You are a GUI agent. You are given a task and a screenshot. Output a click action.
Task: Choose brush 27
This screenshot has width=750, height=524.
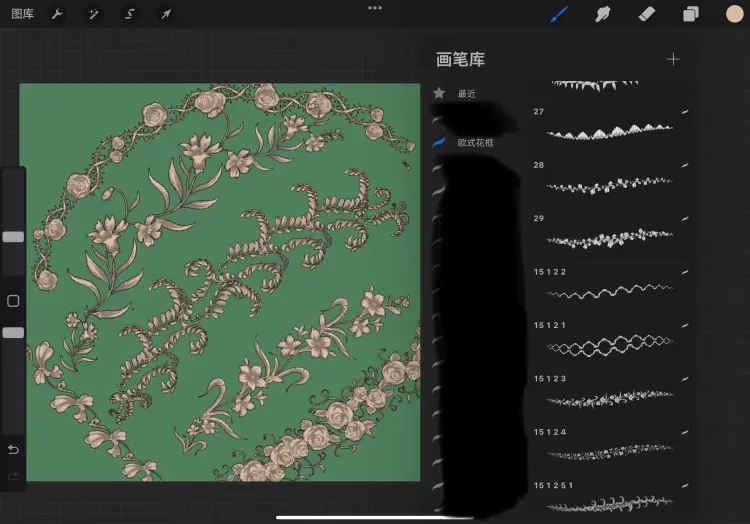tap(611, 124)
